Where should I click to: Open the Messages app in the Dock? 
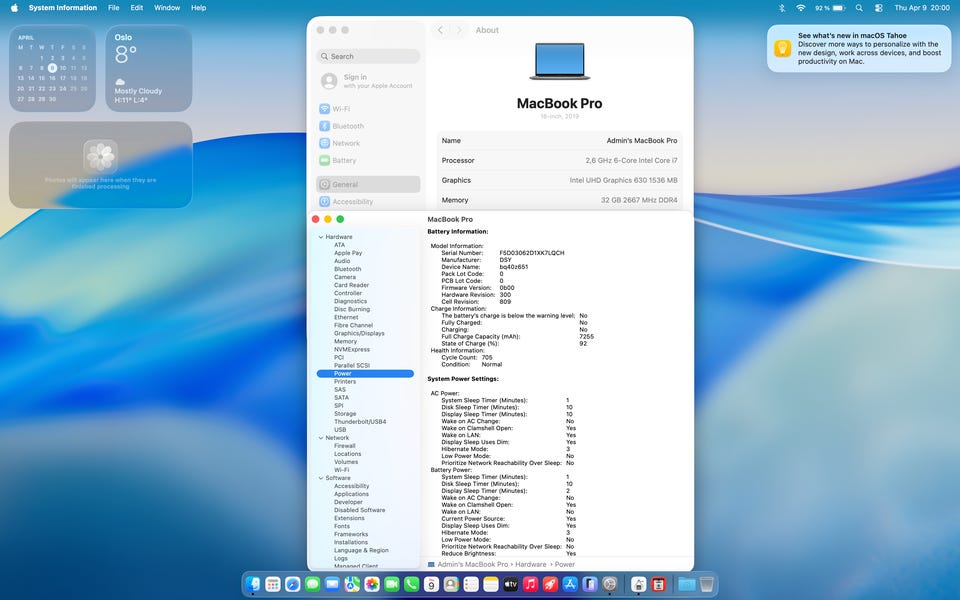[312, 584]
